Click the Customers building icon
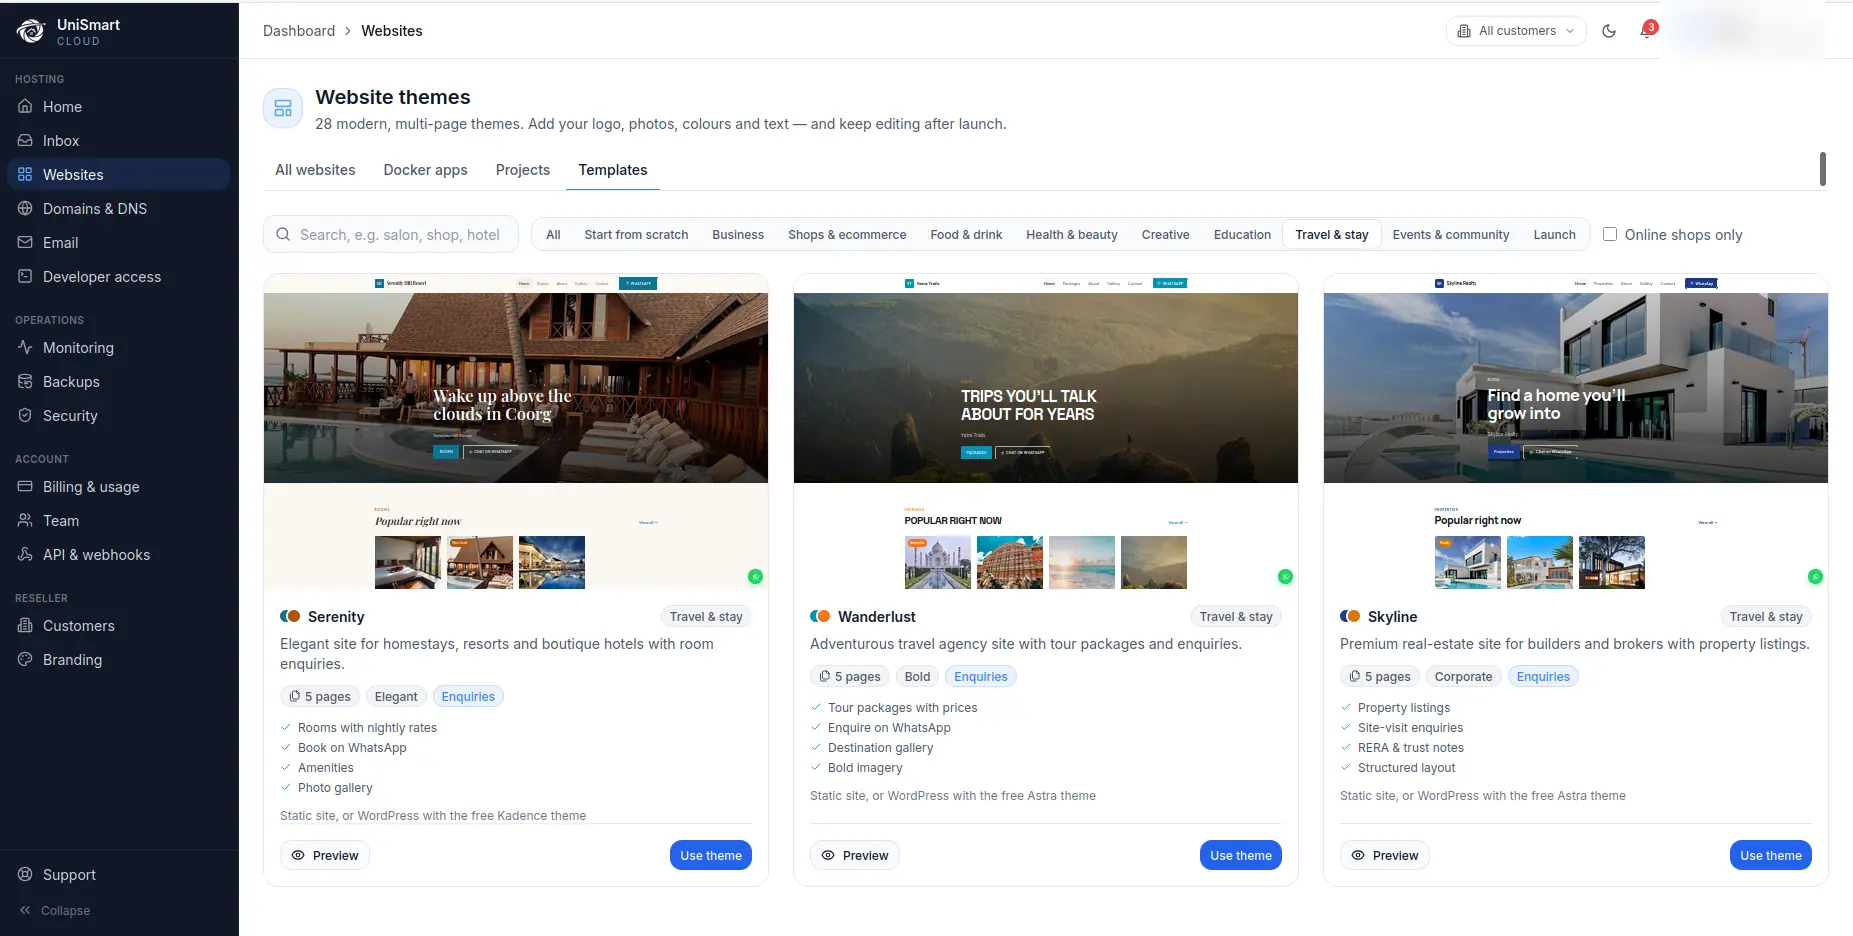 coord(25,625)
